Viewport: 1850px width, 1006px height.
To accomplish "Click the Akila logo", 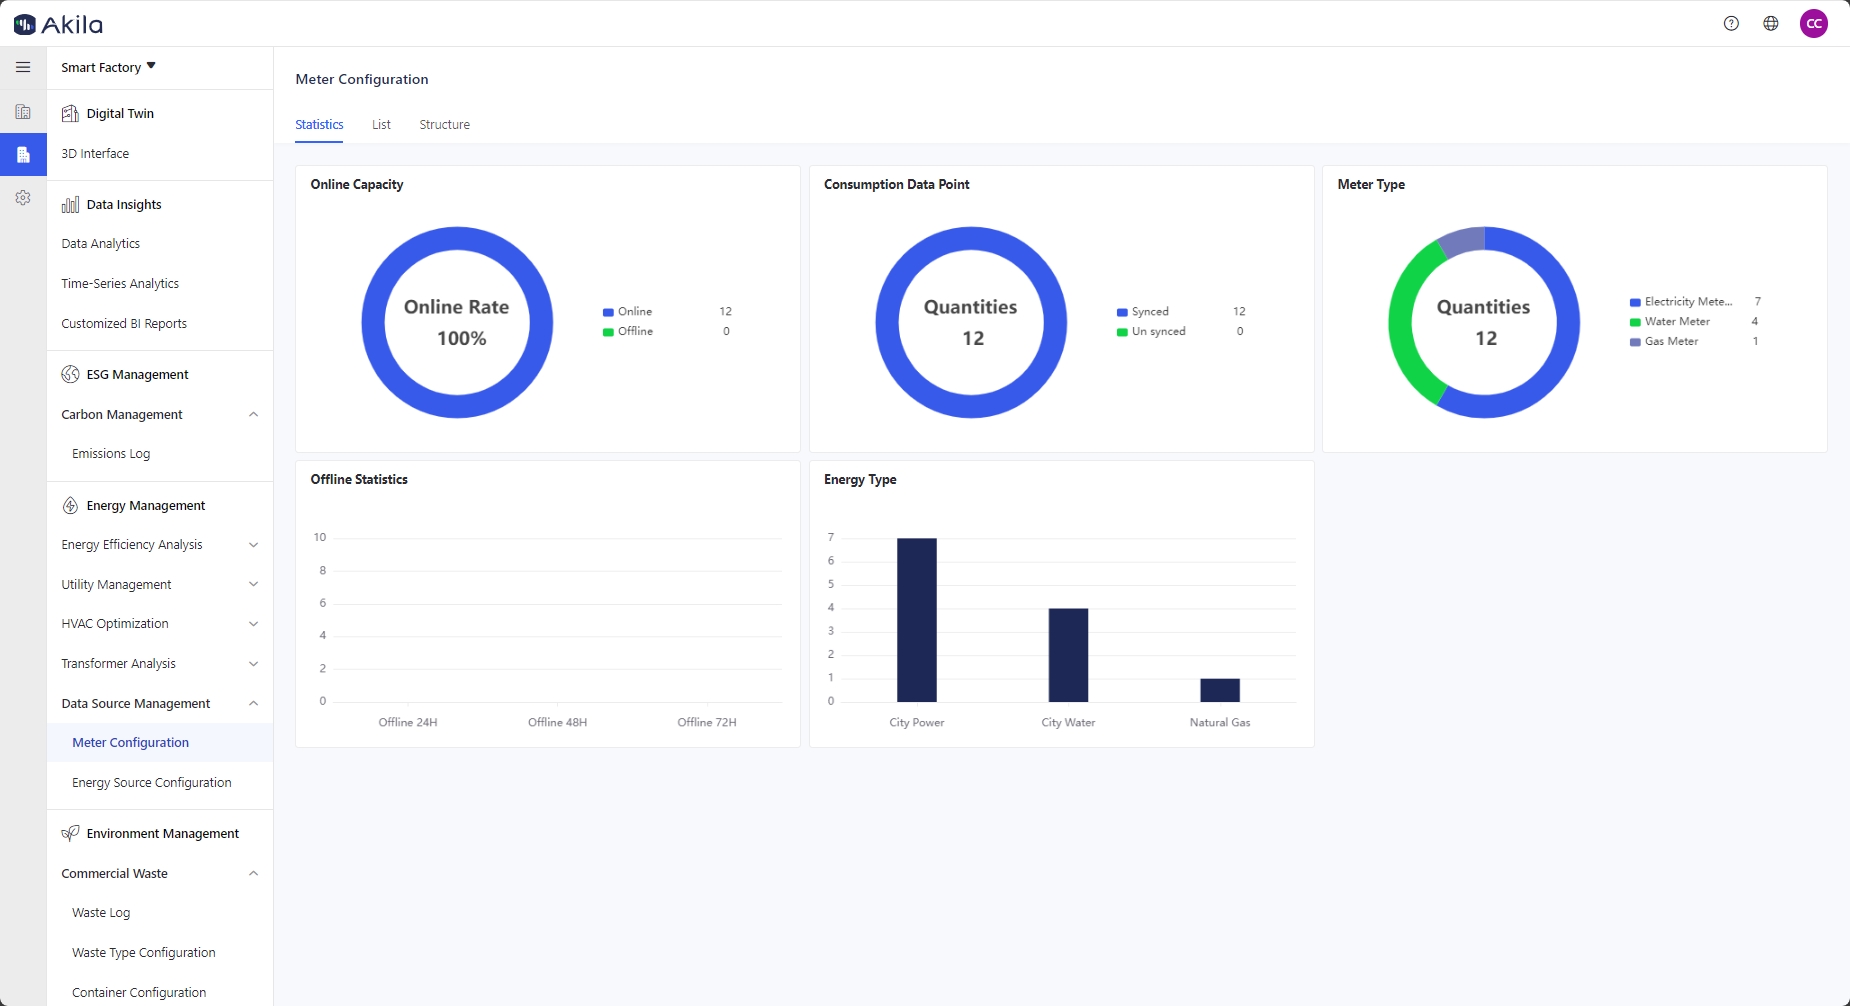I will pos(58,24).
